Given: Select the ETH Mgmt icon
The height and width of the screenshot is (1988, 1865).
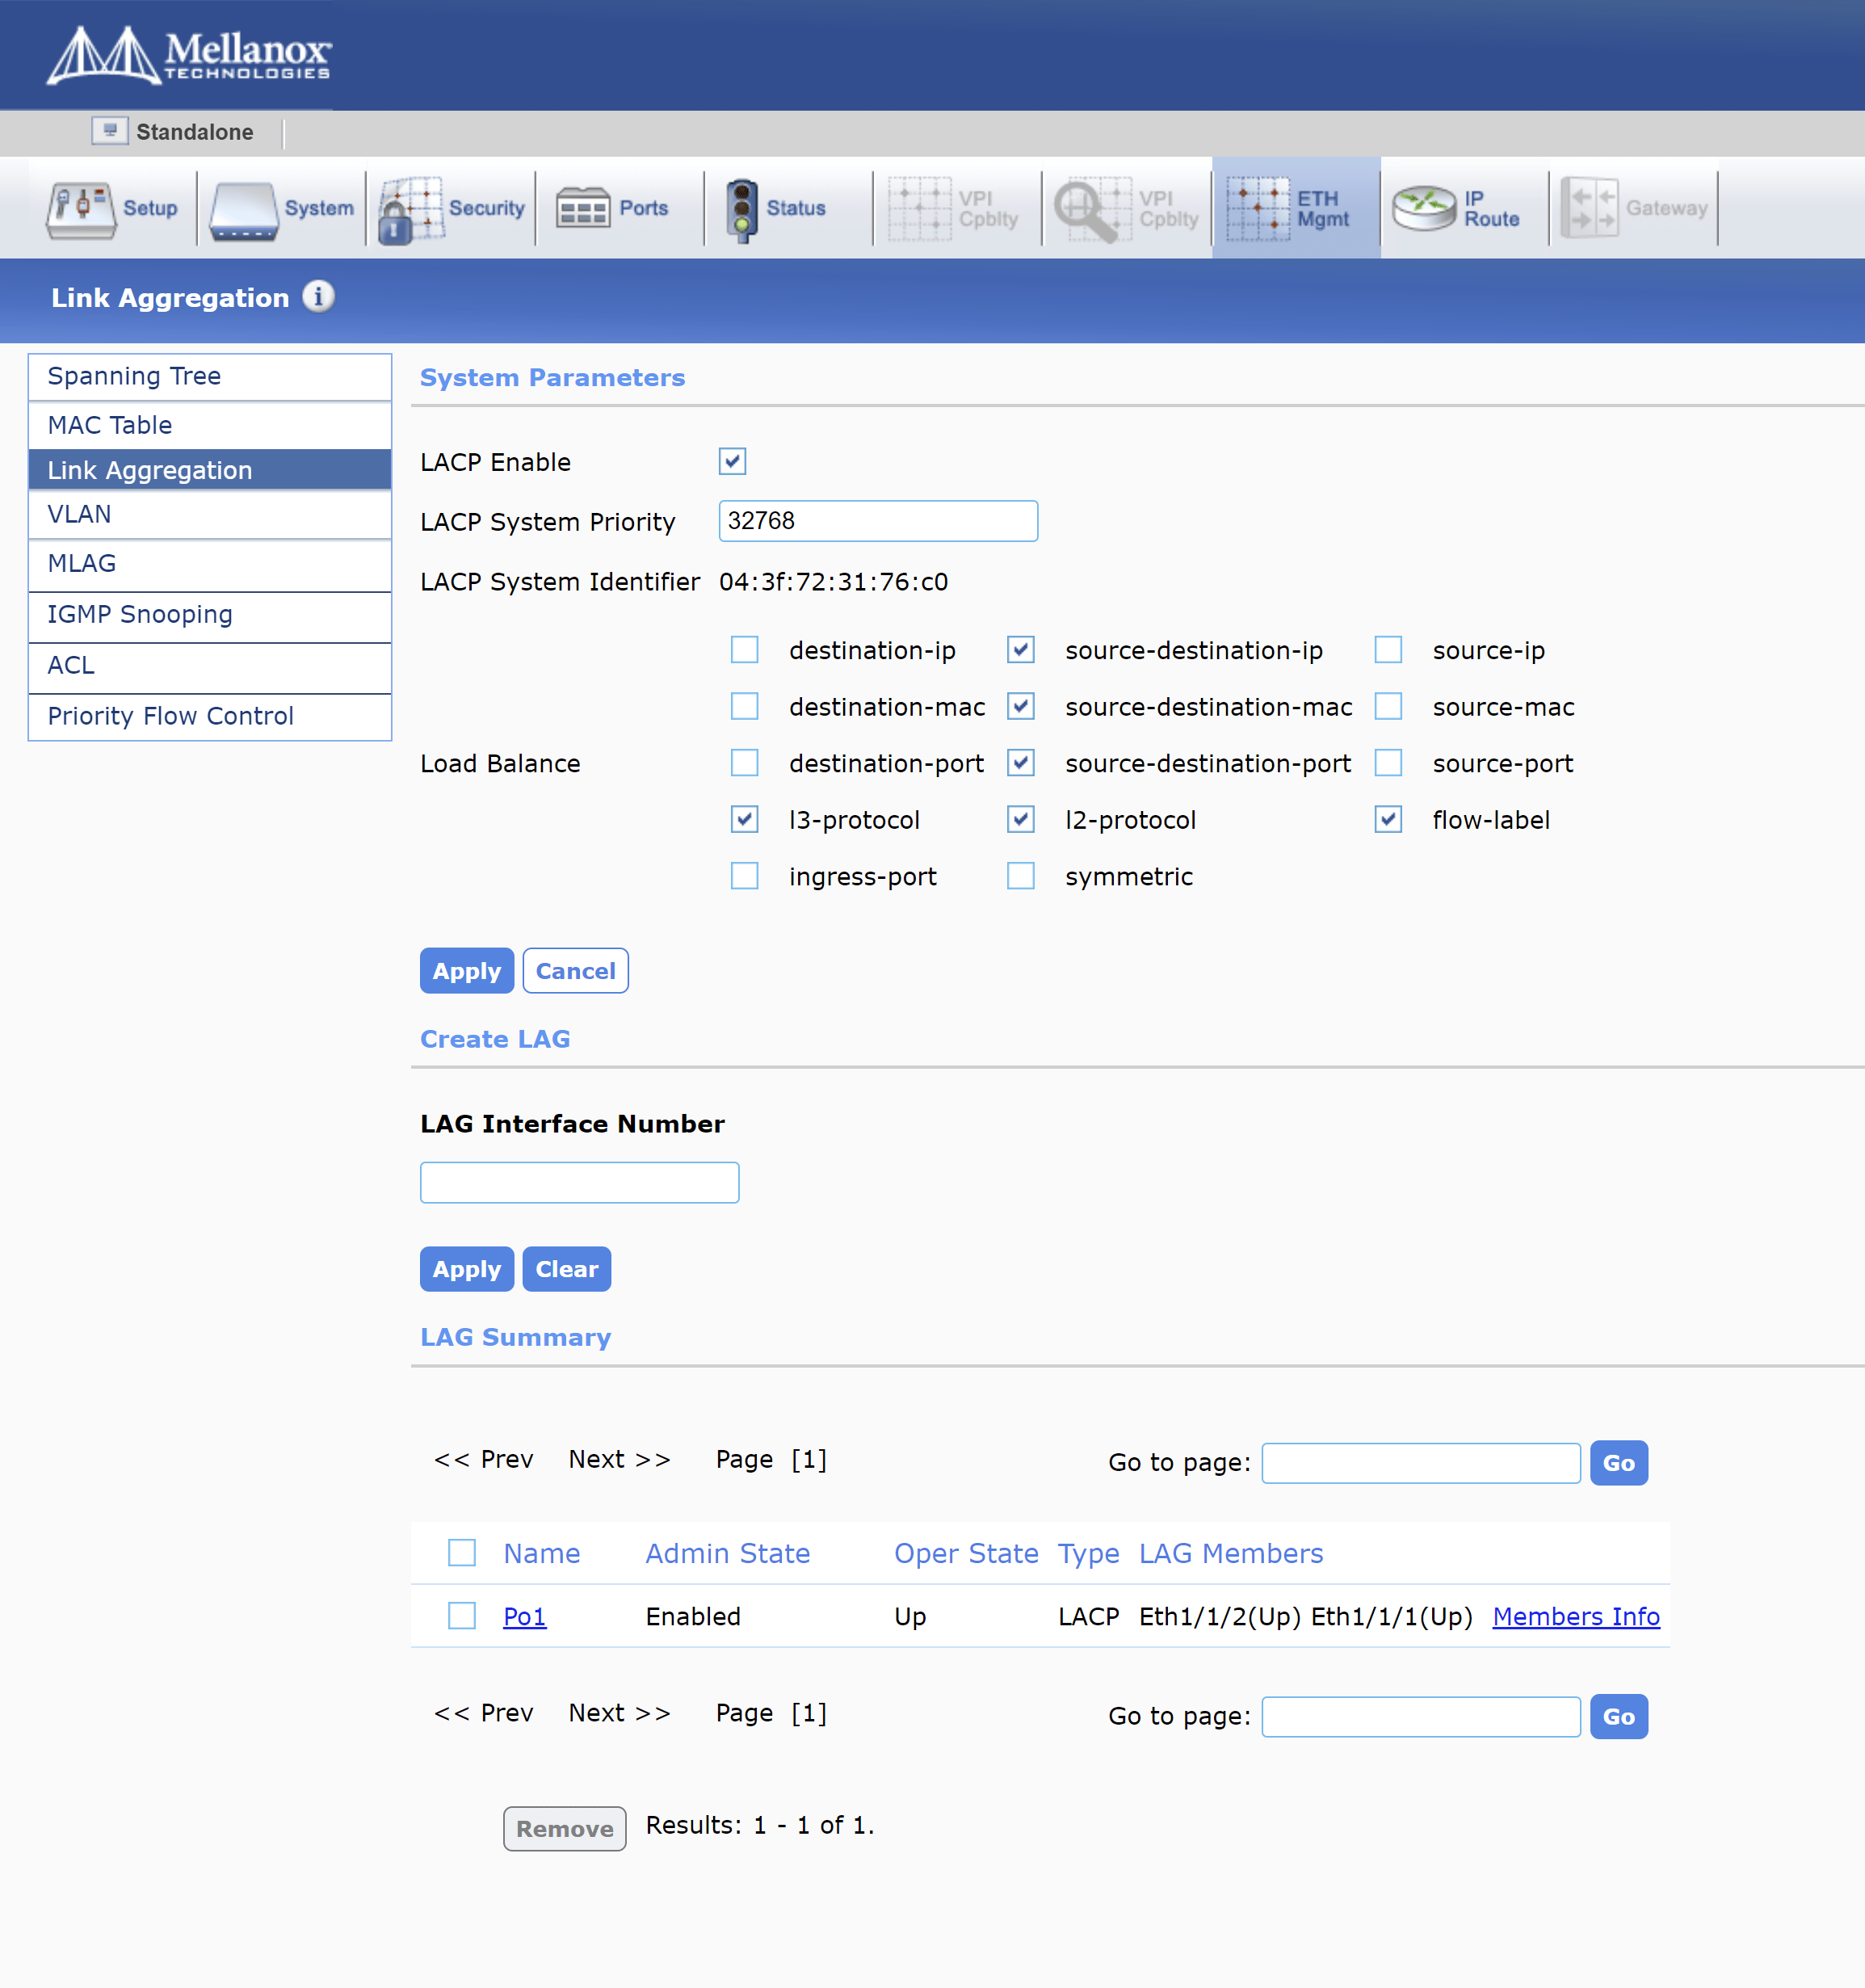Looking at the screenshot, I should point(1258,209).
